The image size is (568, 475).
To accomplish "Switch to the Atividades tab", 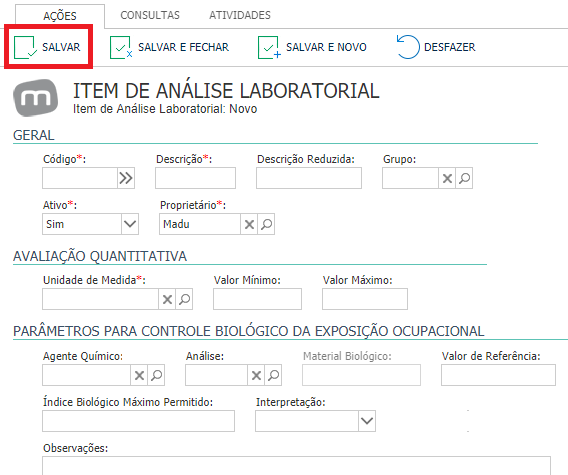I will pos(240,15).
